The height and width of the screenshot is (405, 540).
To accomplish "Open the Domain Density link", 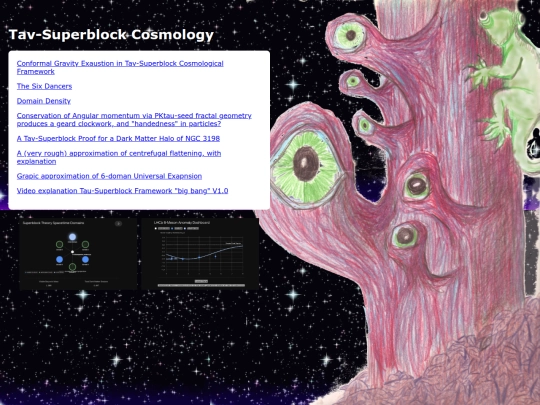I will [44, 101].
